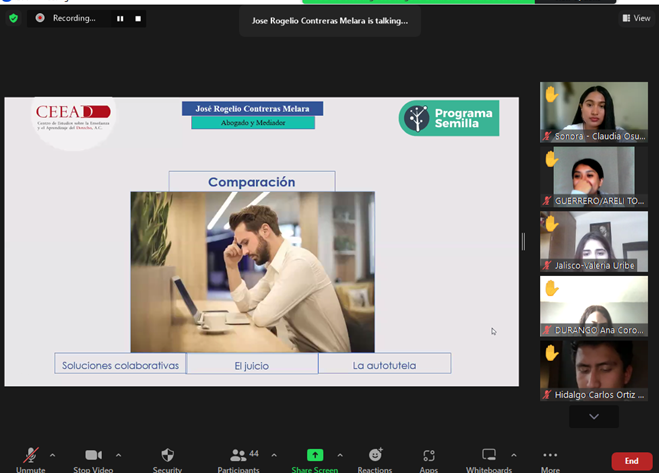
Task: Click muted mic icon beside DURANGO Ana name
Action: 547,330
